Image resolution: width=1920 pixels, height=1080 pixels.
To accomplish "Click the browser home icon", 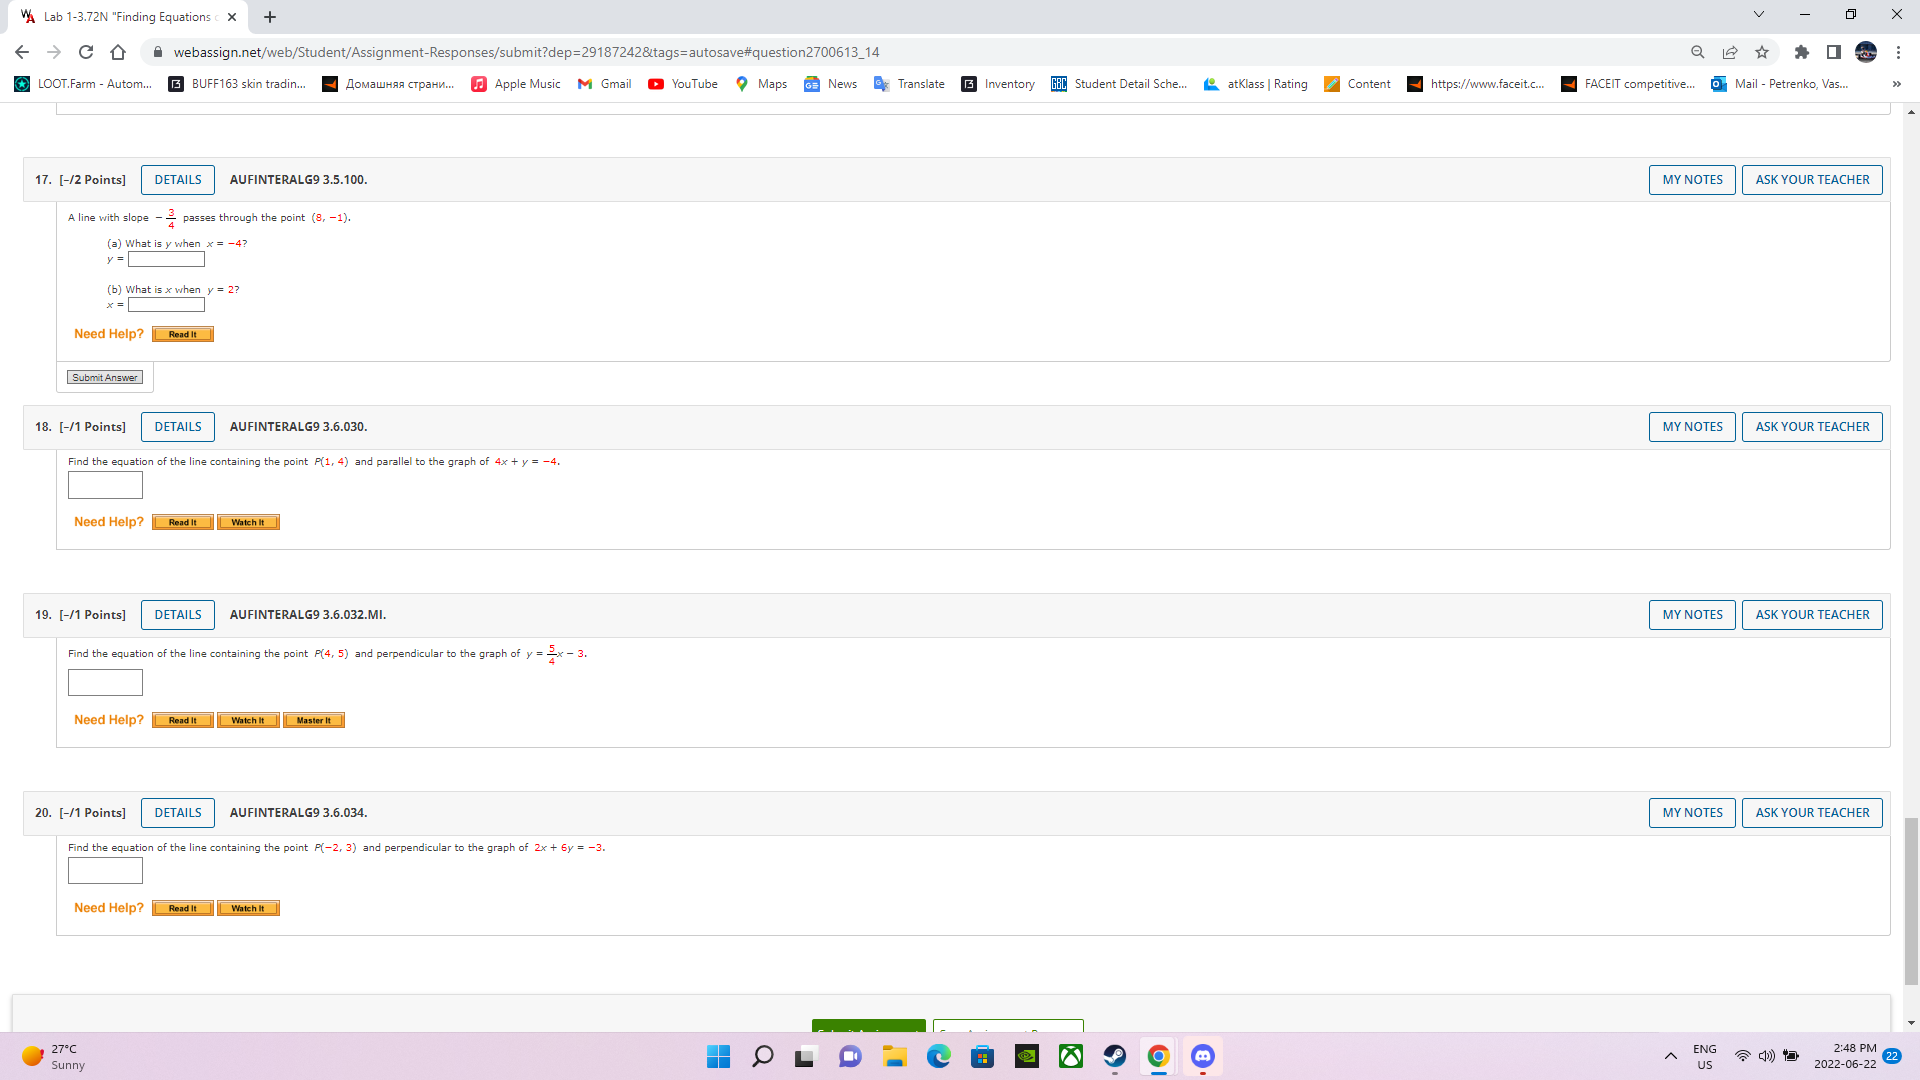I will (118, 52).
